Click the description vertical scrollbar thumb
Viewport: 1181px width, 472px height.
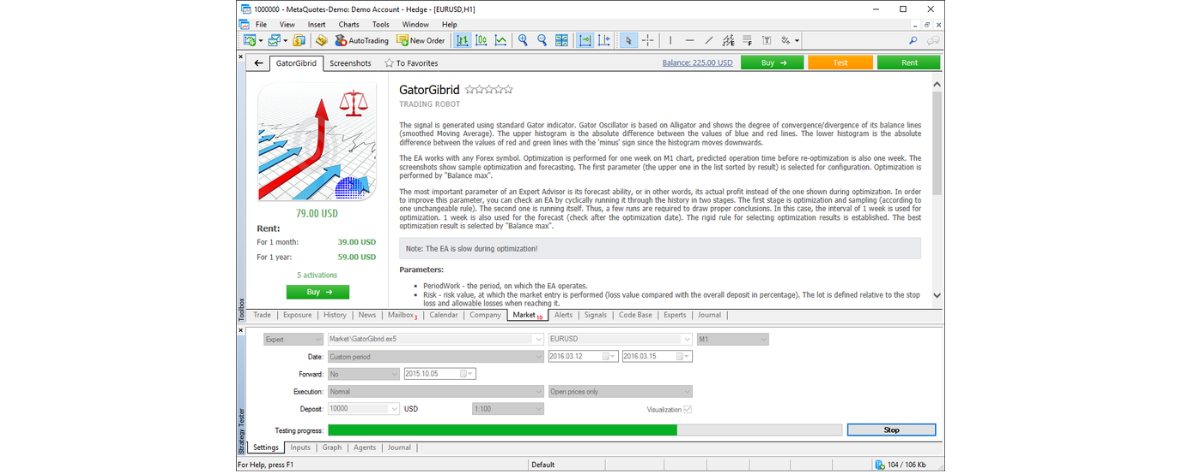click(x=936, y=143)
